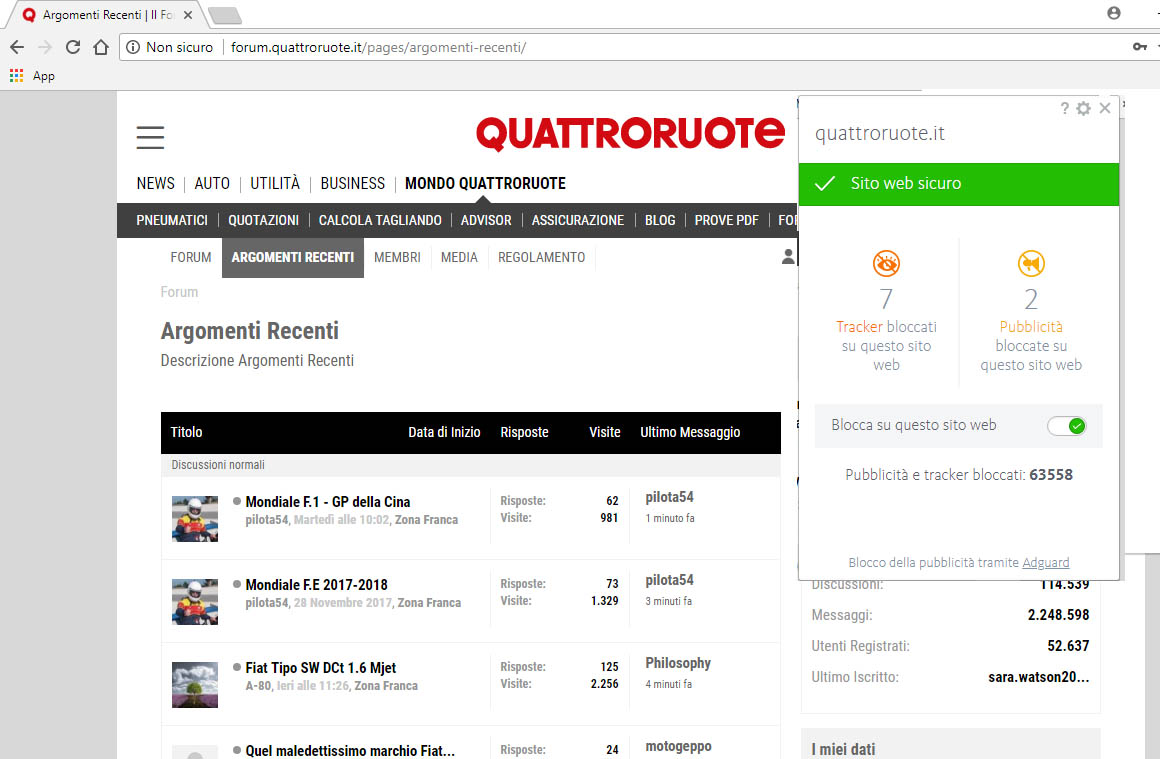Click the Adguard link in popup footer

coord(1045,562)
